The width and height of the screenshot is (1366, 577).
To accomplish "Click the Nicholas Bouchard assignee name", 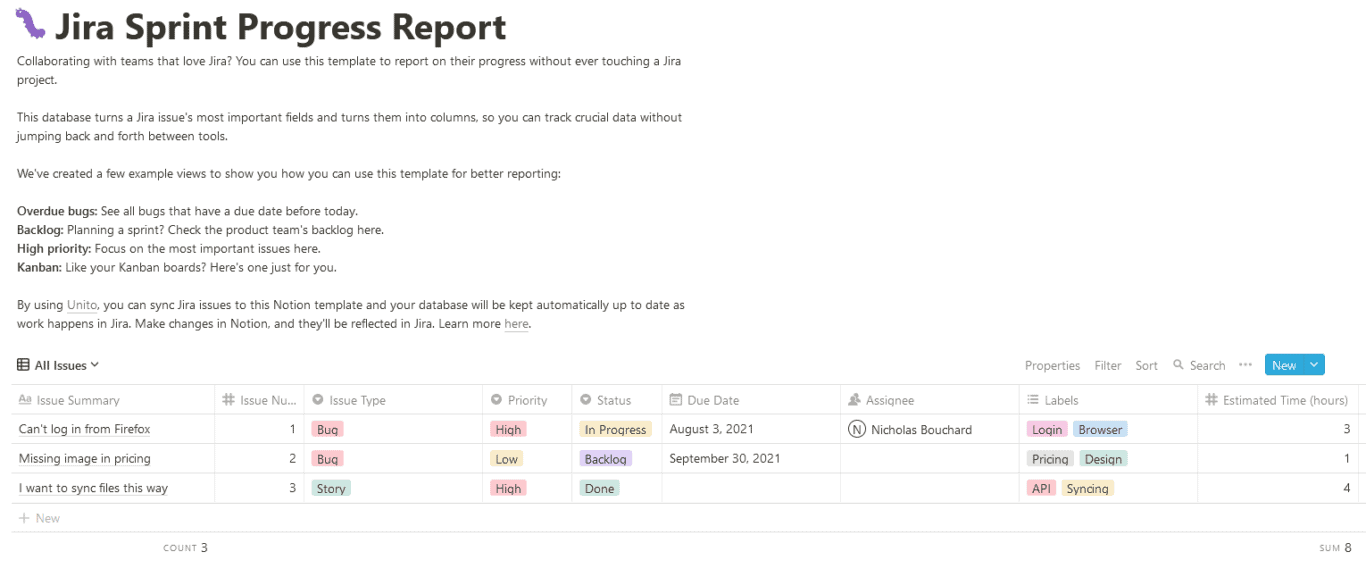I will 921,429.
